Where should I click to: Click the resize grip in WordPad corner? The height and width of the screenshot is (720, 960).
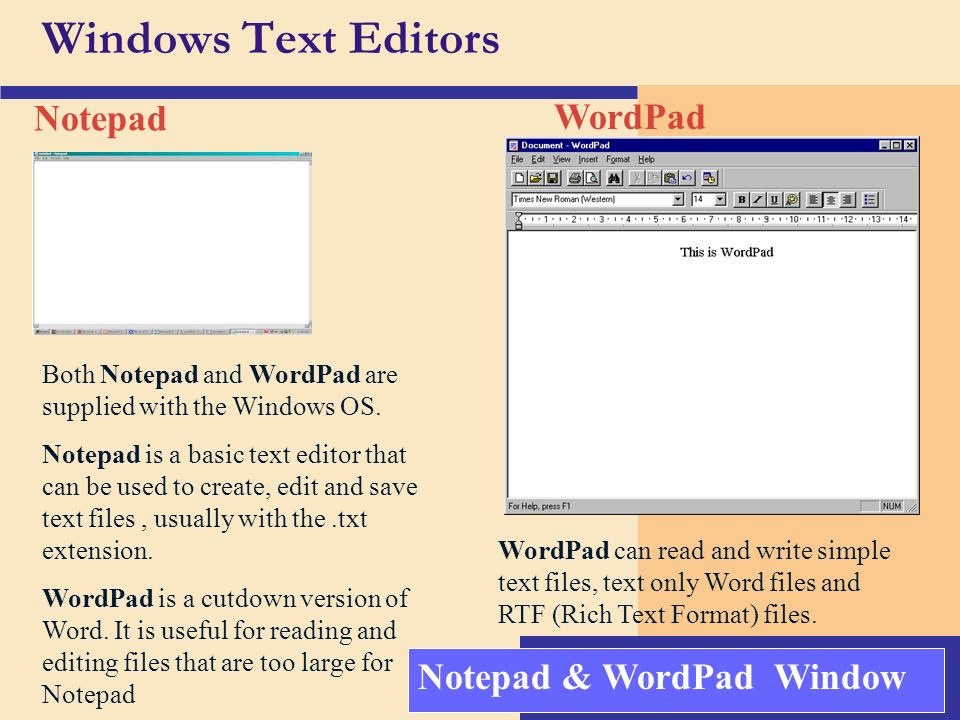912,507
